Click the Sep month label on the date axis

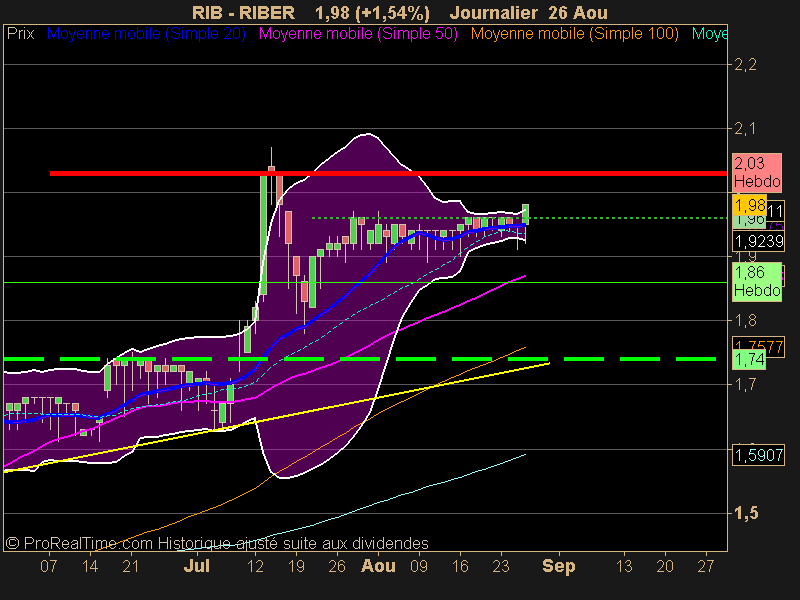(x=559, y=566)
